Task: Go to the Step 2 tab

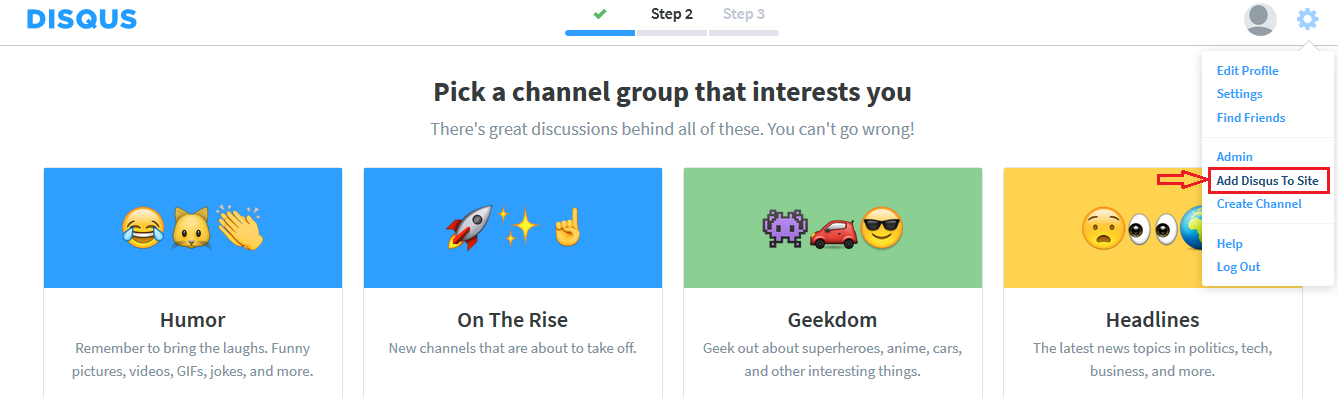Action: pyautogui.click(x=672, y=14)
